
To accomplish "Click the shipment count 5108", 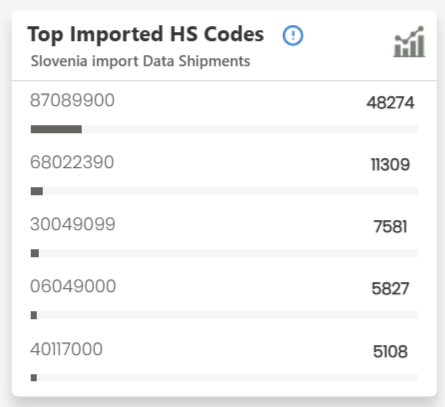I will pyautogui.click(x=390, y=352).
